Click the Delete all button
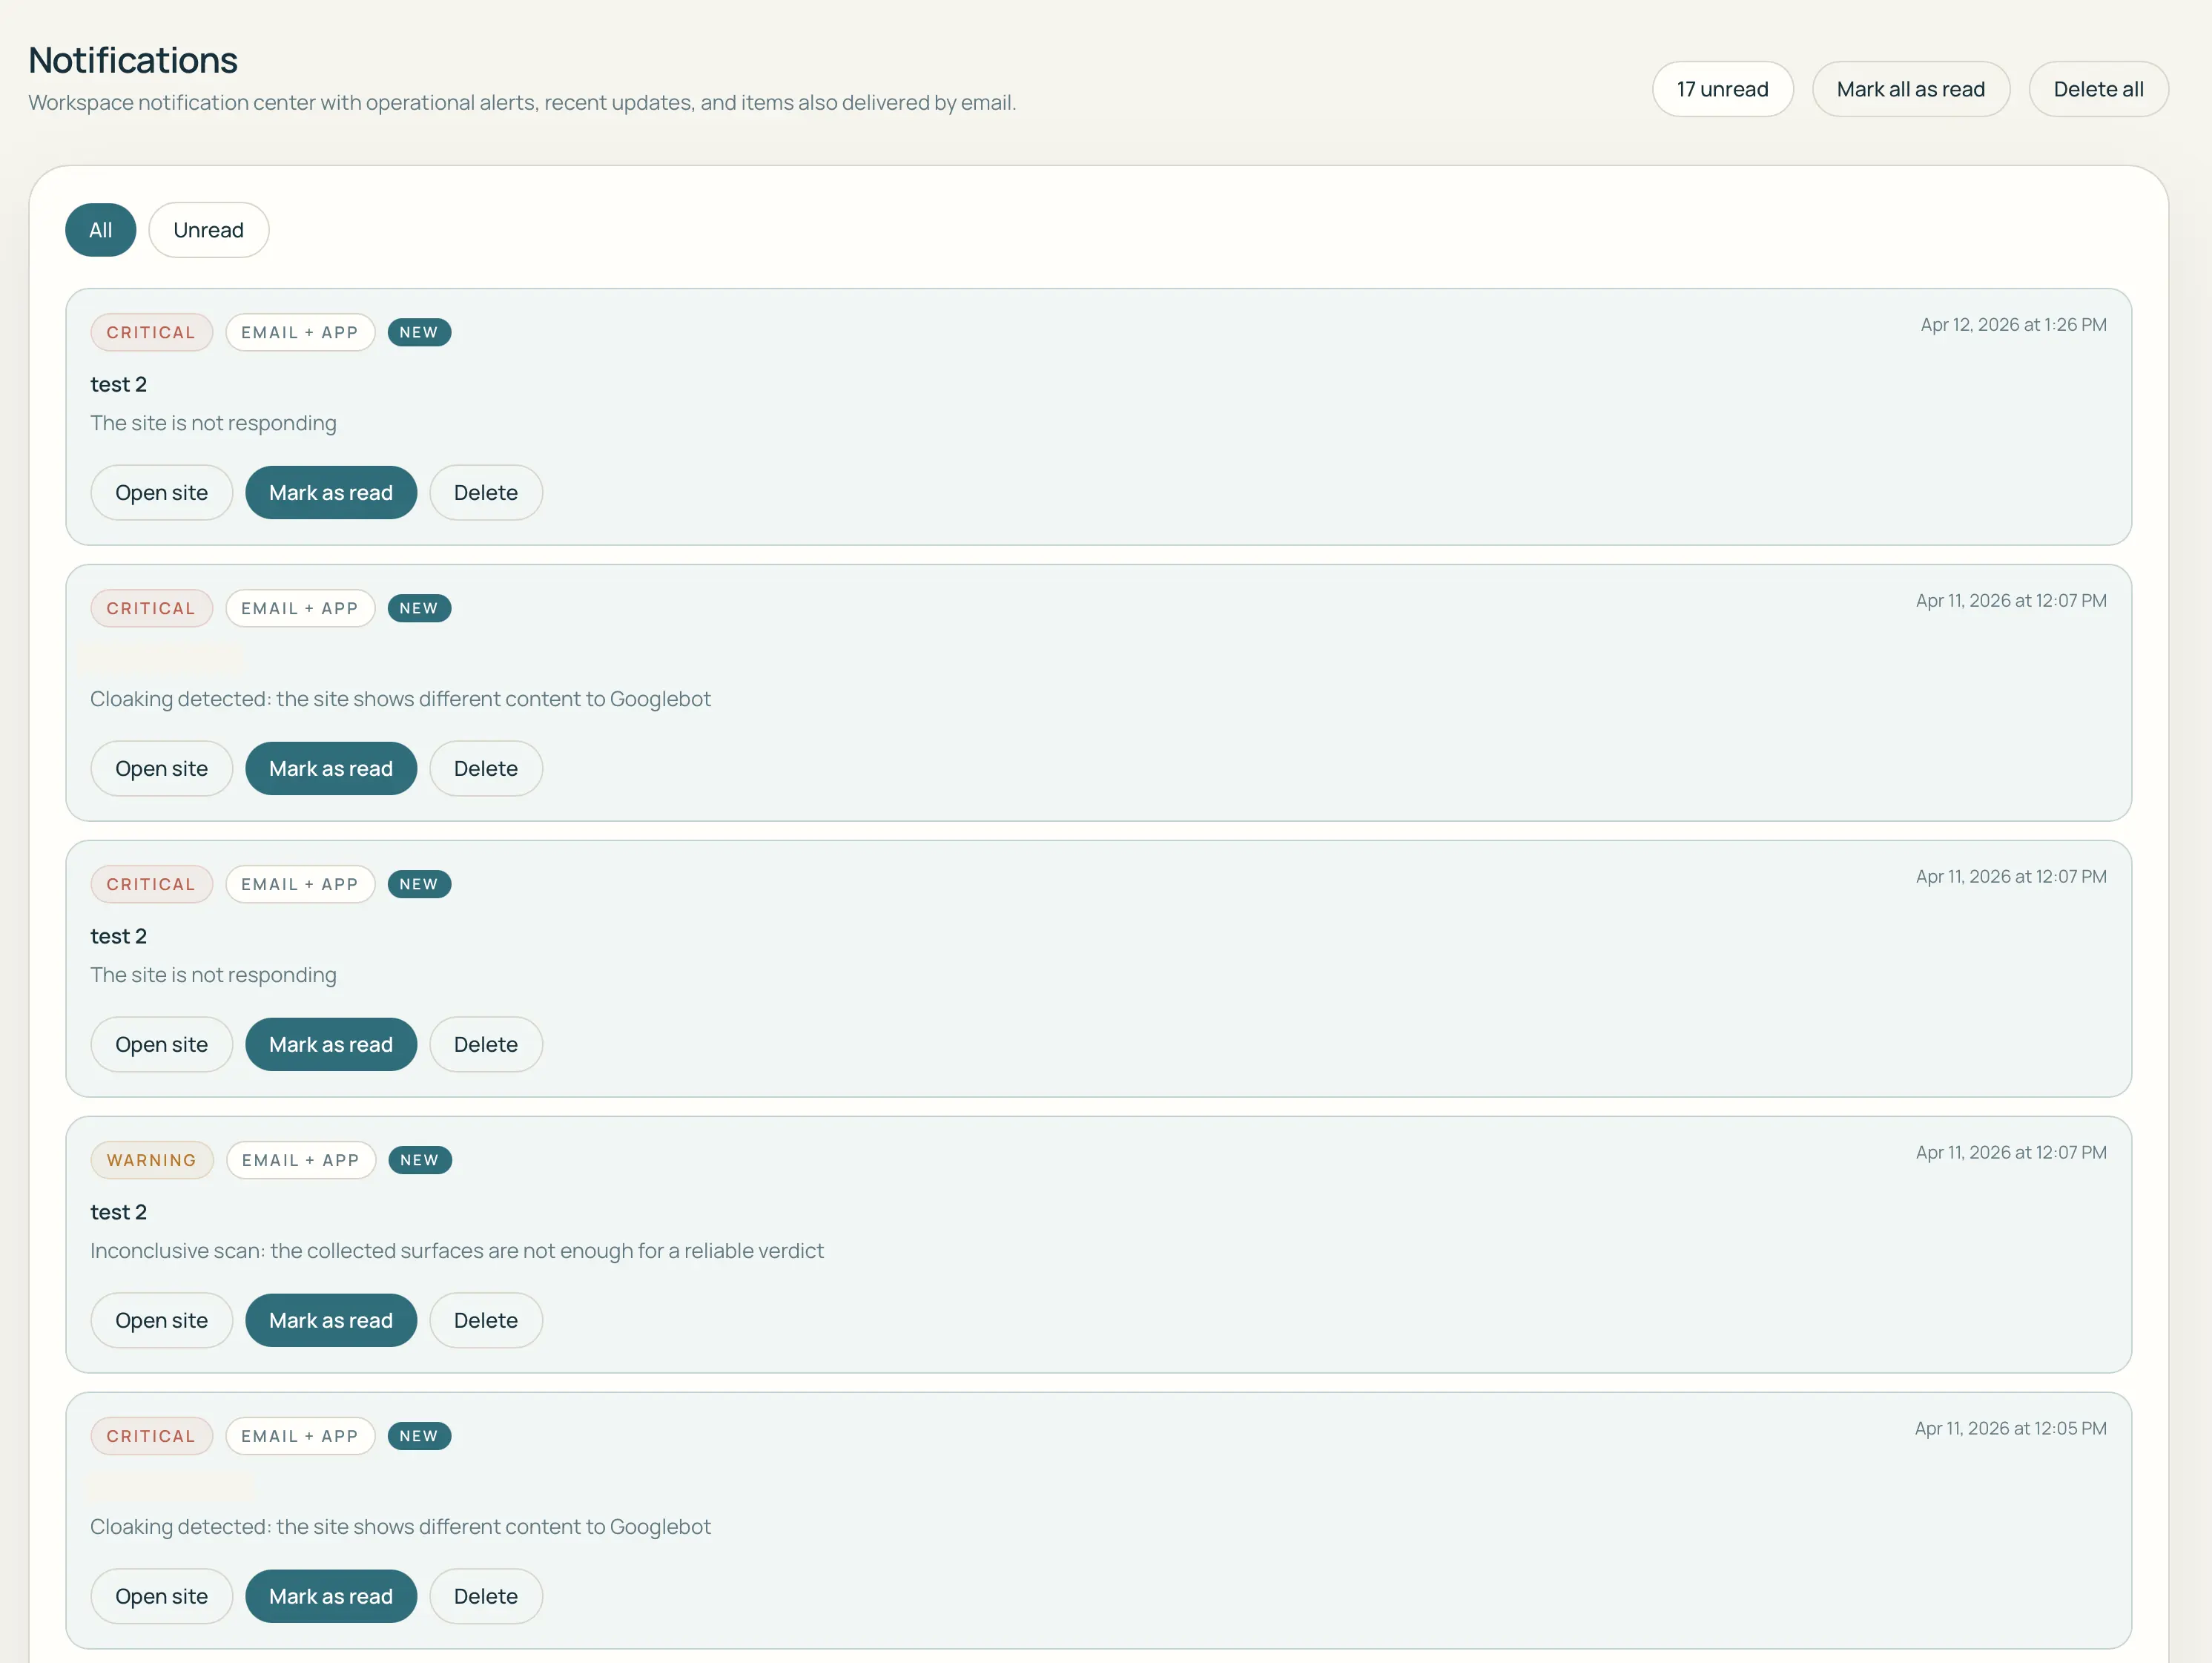Image resolution: width=2212 pixels, height=1663 pixels. tap(2098, 89)
